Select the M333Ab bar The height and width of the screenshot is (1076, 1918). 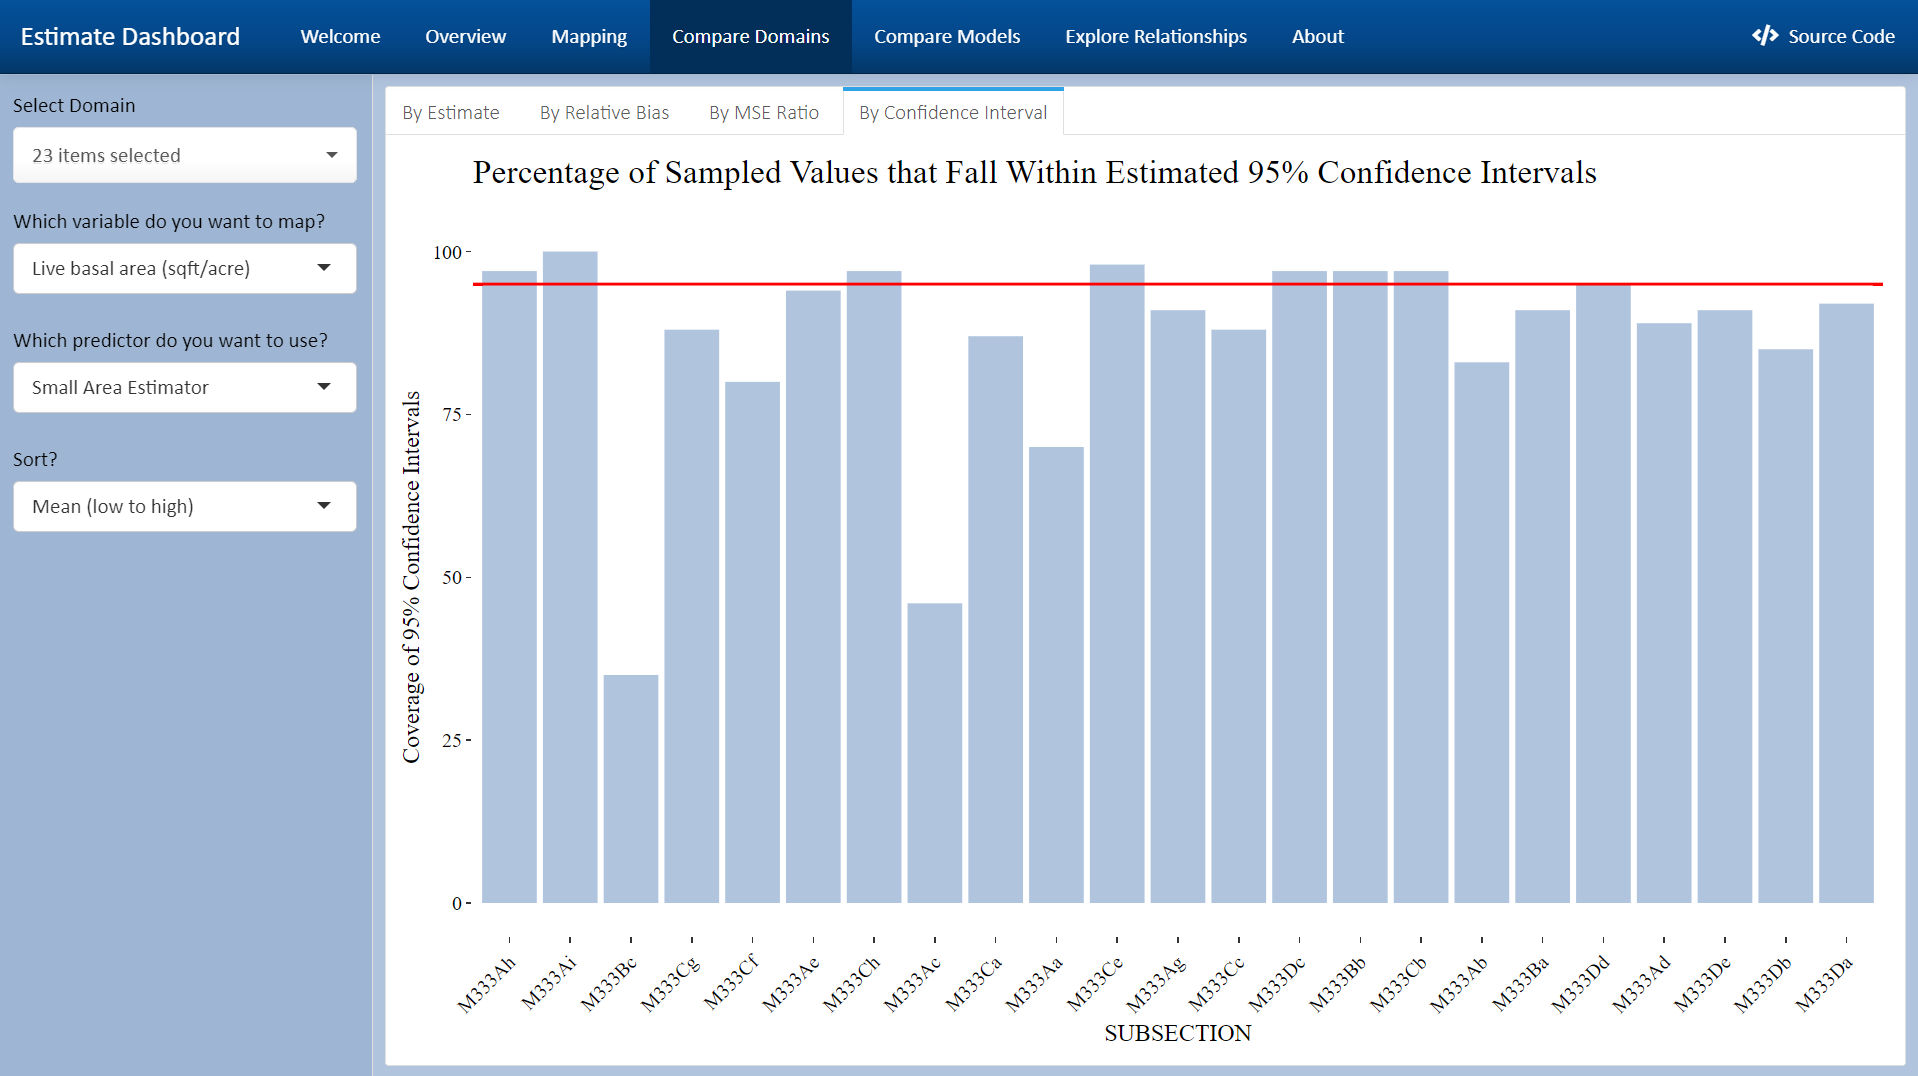pos(1482,633)
